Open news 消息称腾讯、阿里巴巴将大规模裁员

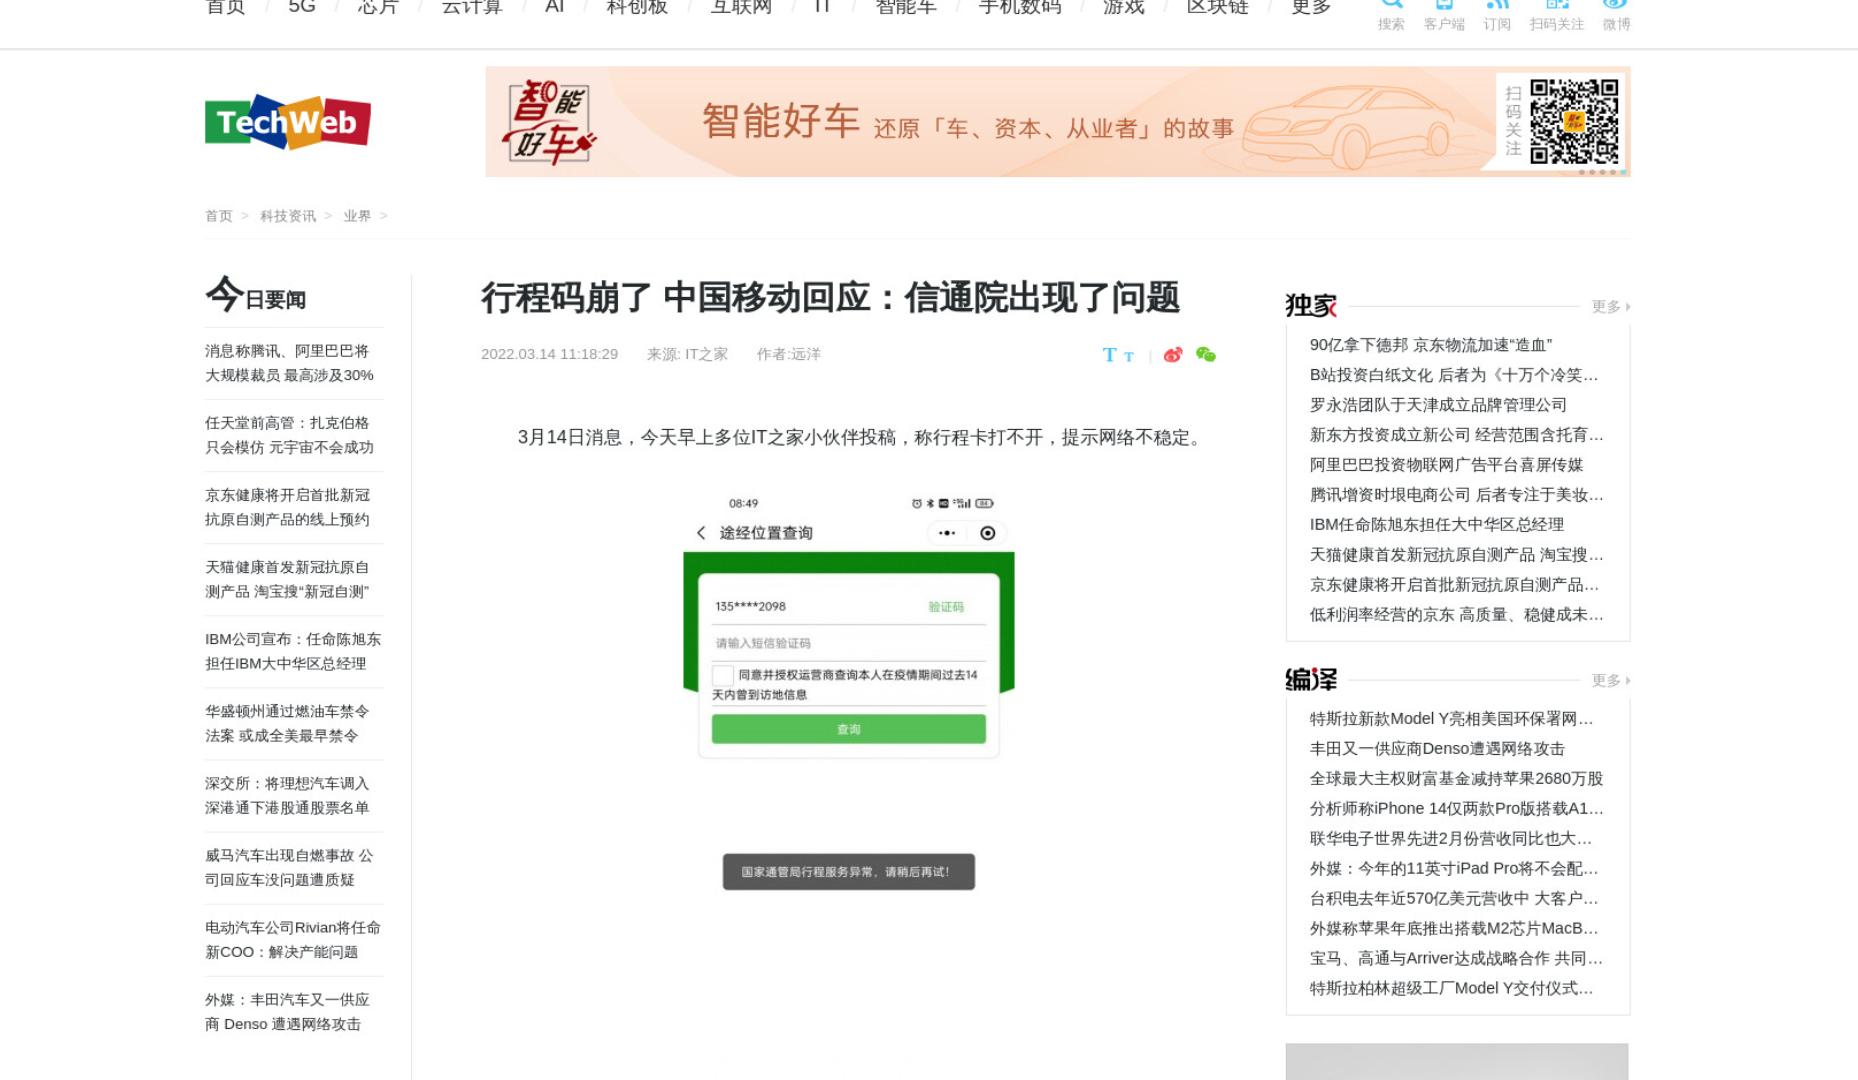pyautogui.click(x=289, y=363)
